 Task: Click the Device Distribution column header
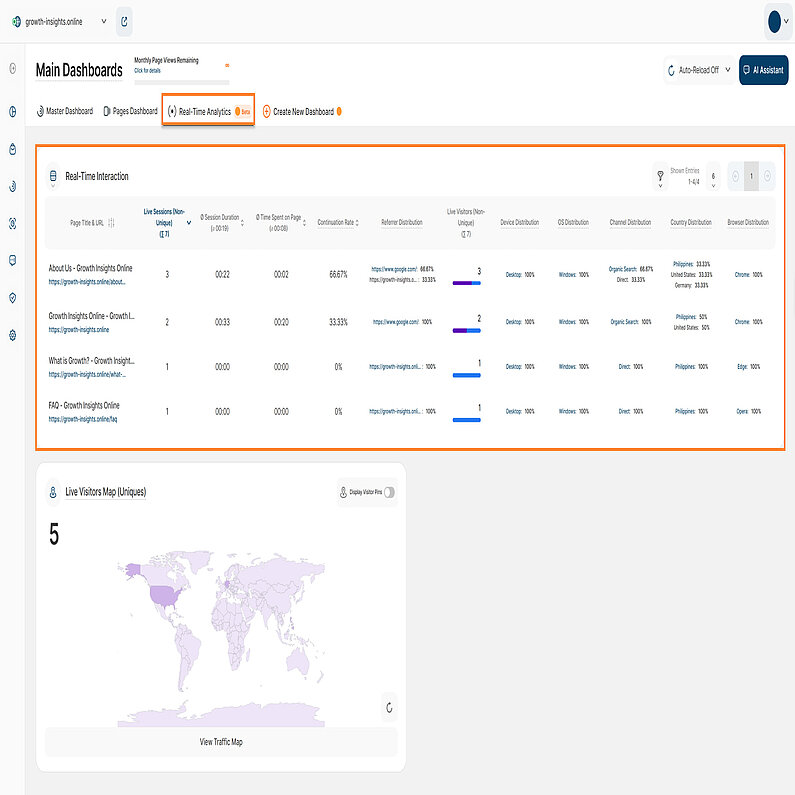tap(519, 222)
